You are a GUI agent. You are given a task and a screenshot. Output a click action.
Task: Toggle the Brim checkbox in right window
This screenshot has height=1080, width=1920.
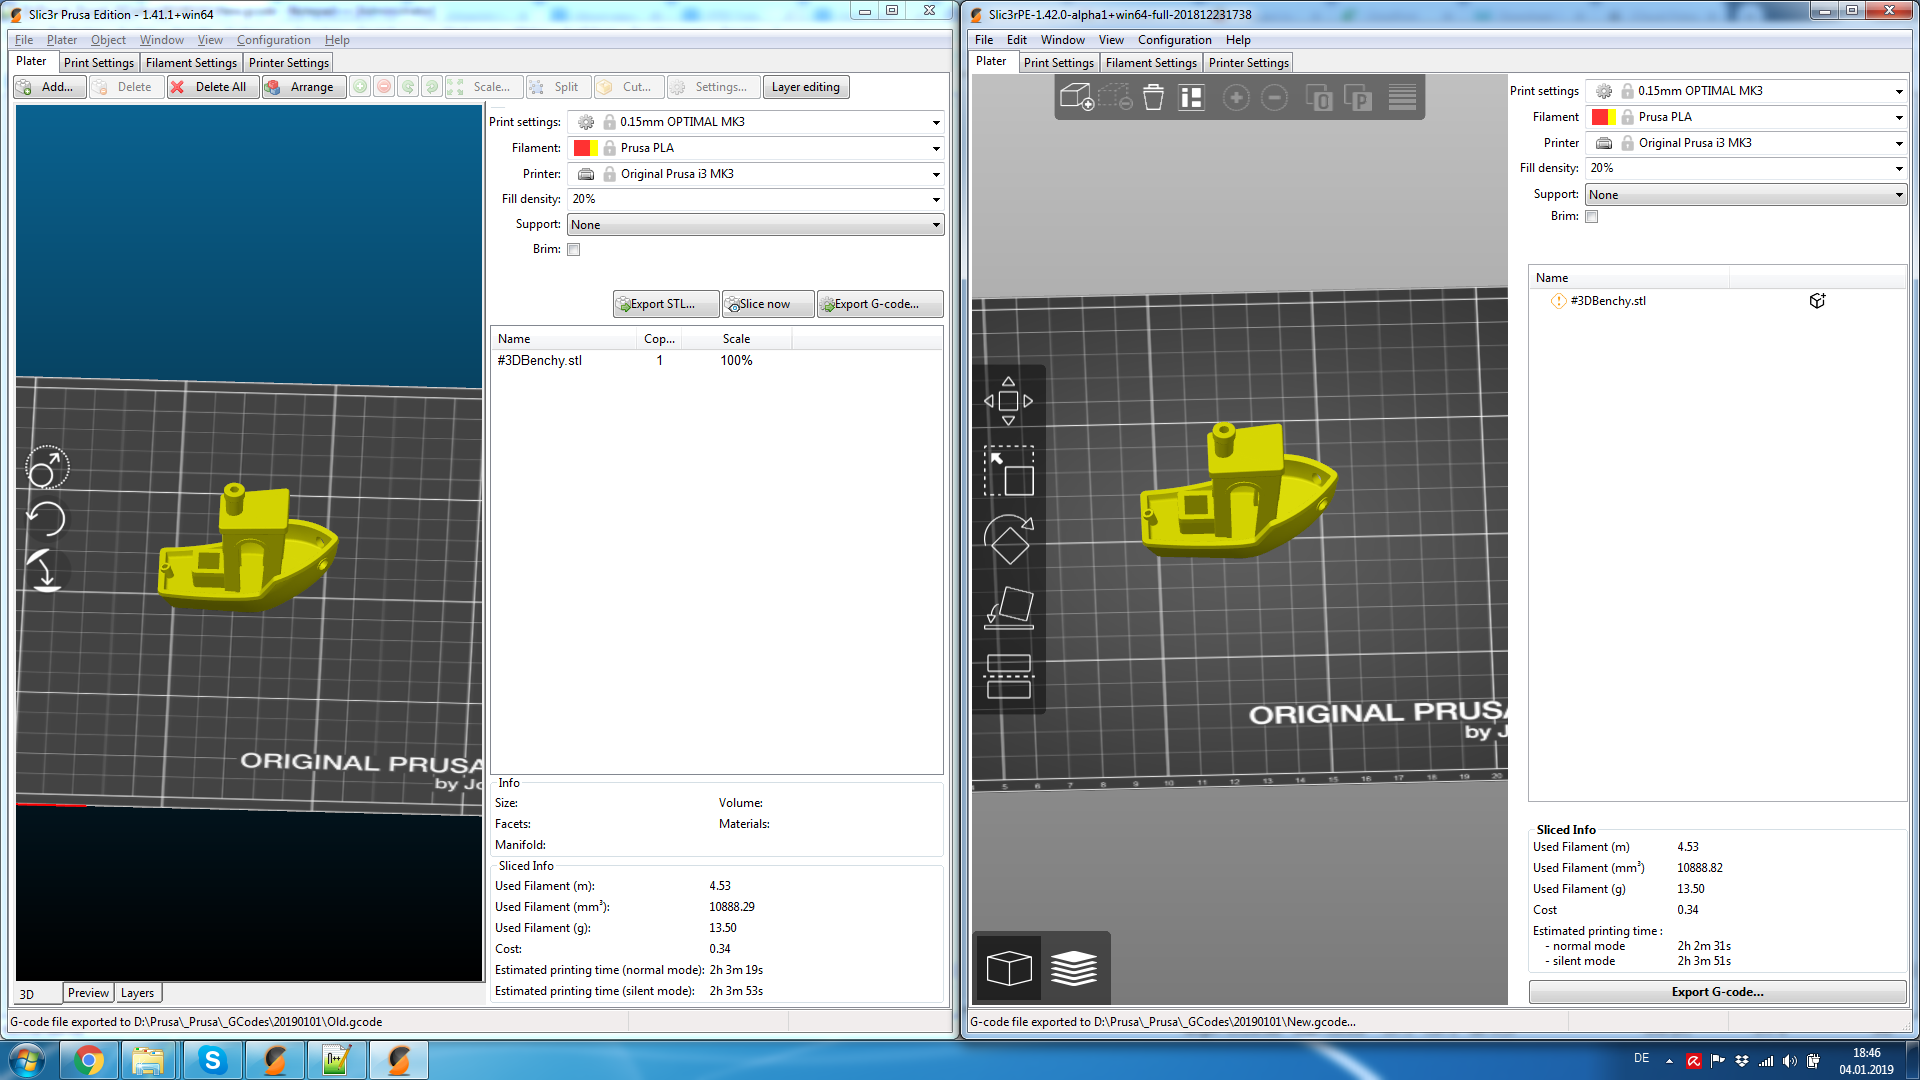[1592, 217]
